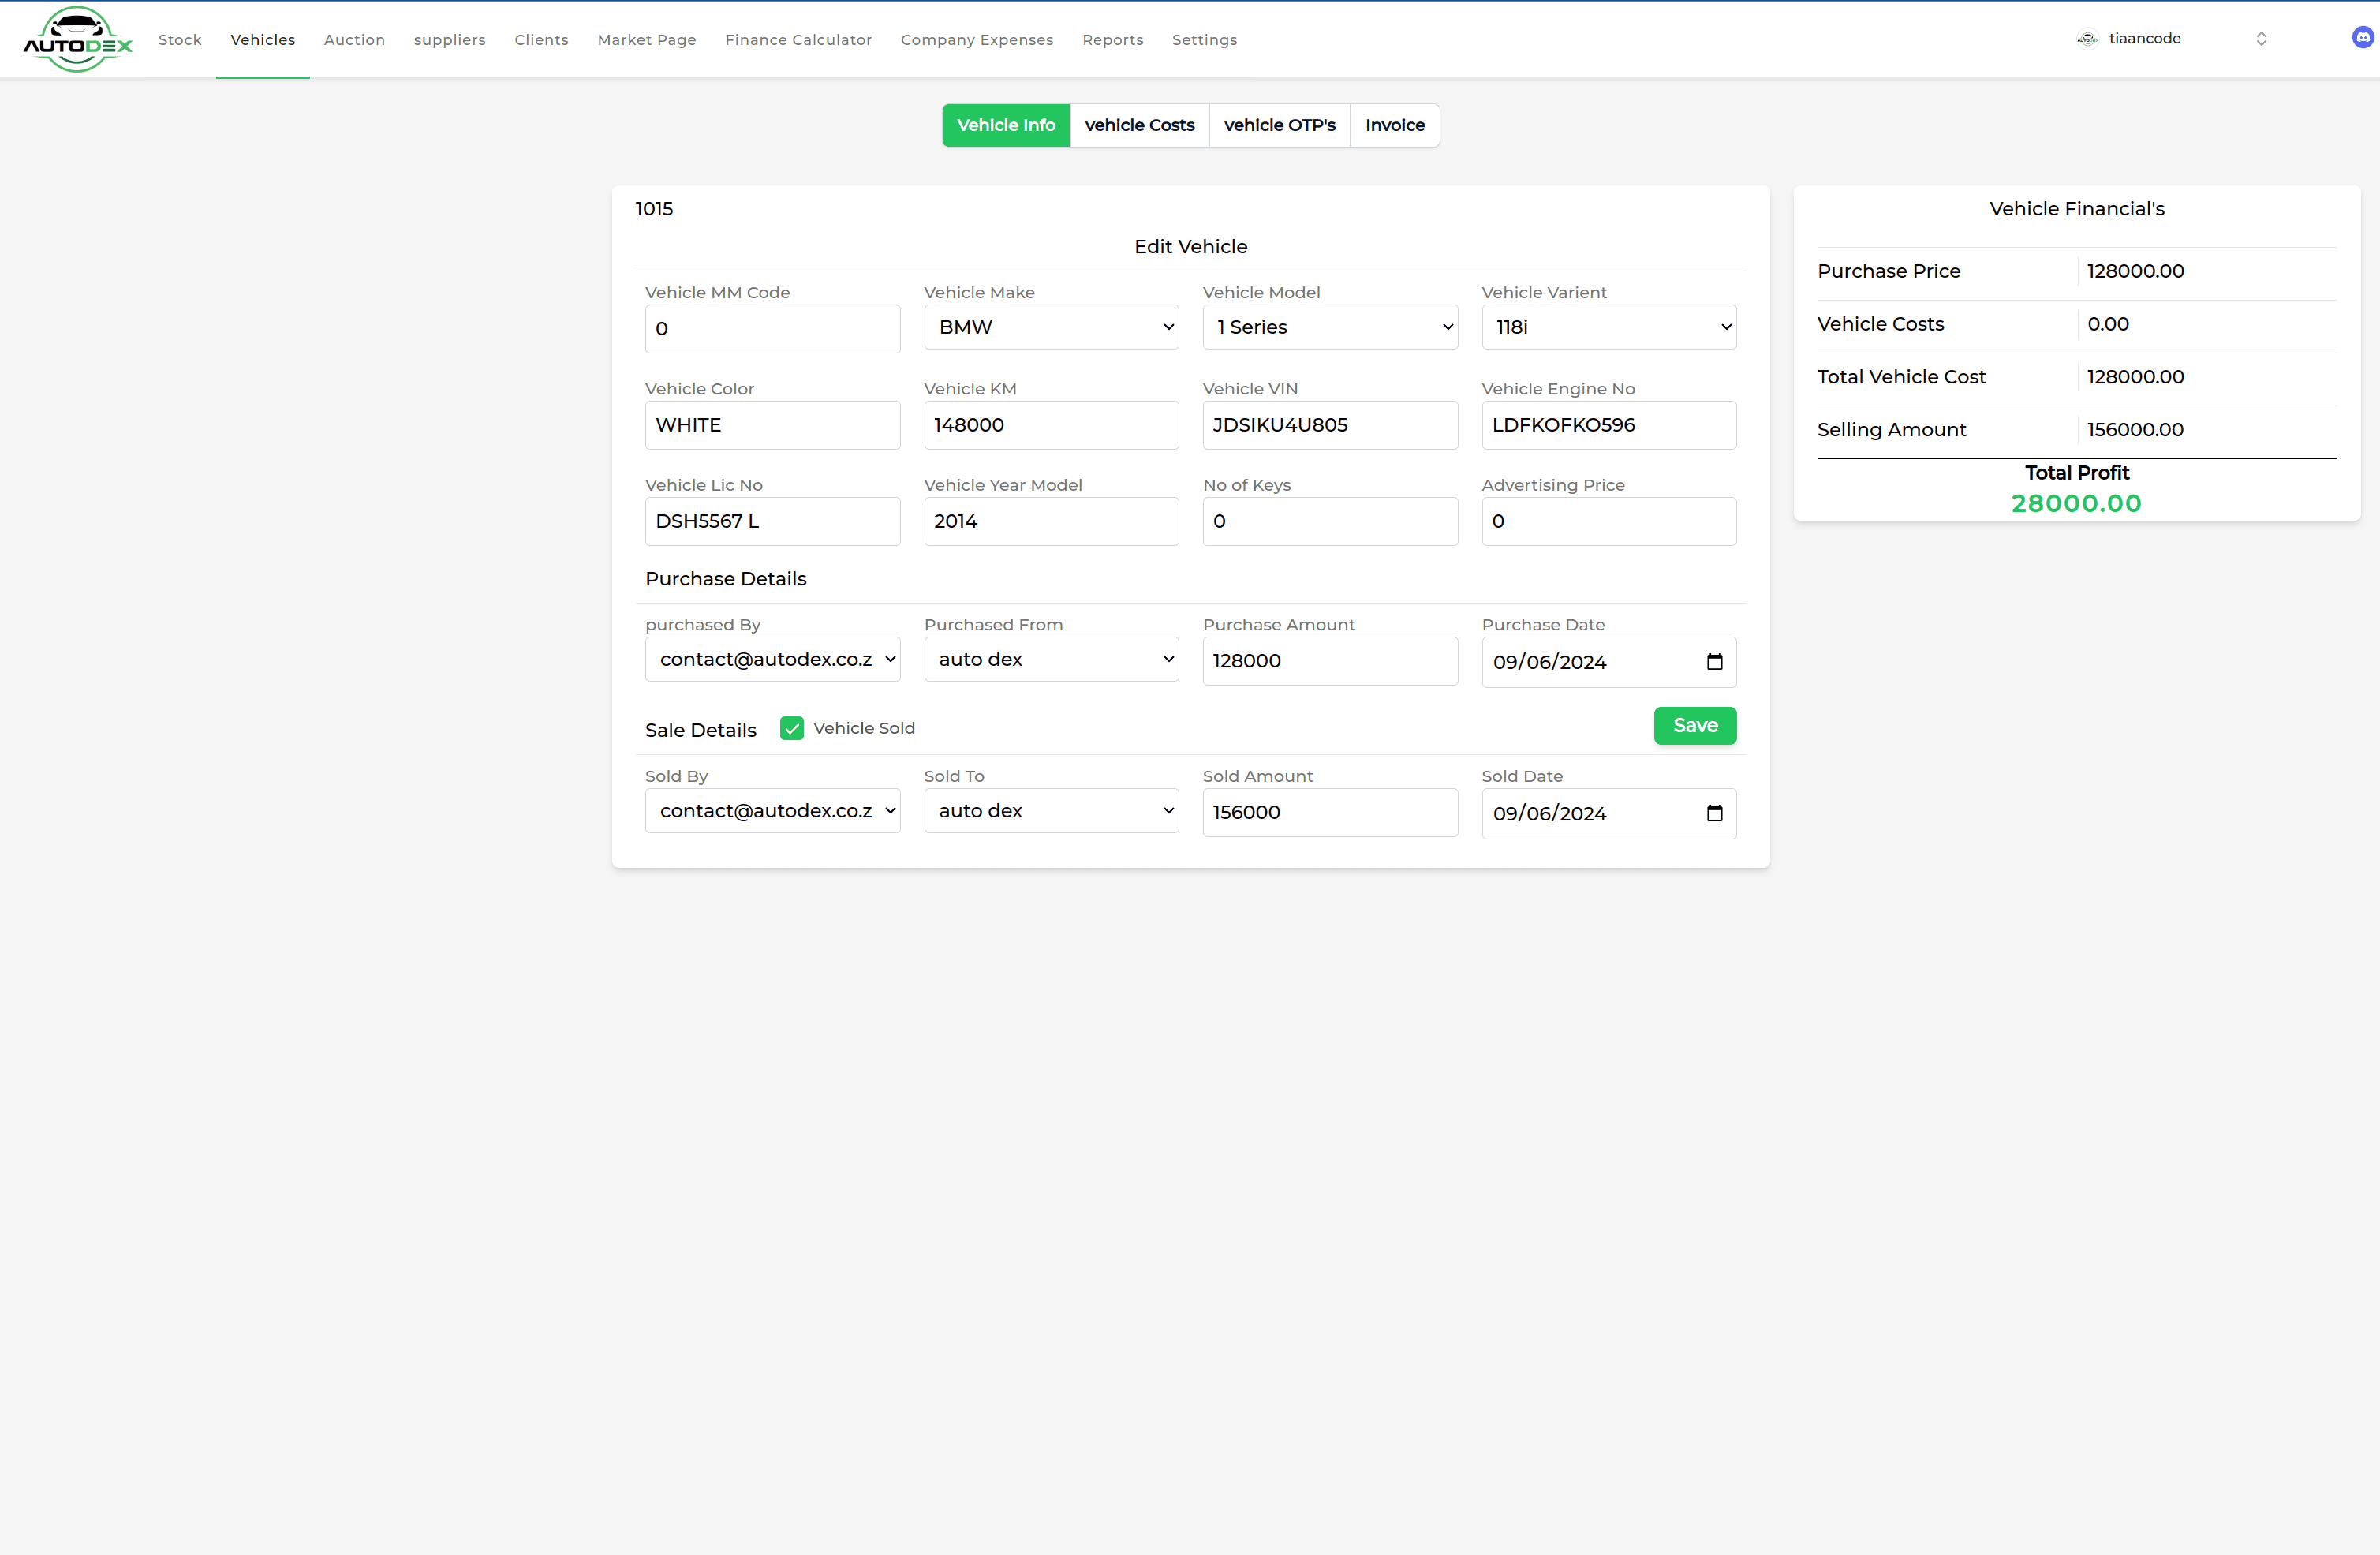
Task: Click the Purchase Details section heading
Action: (725, 579)
